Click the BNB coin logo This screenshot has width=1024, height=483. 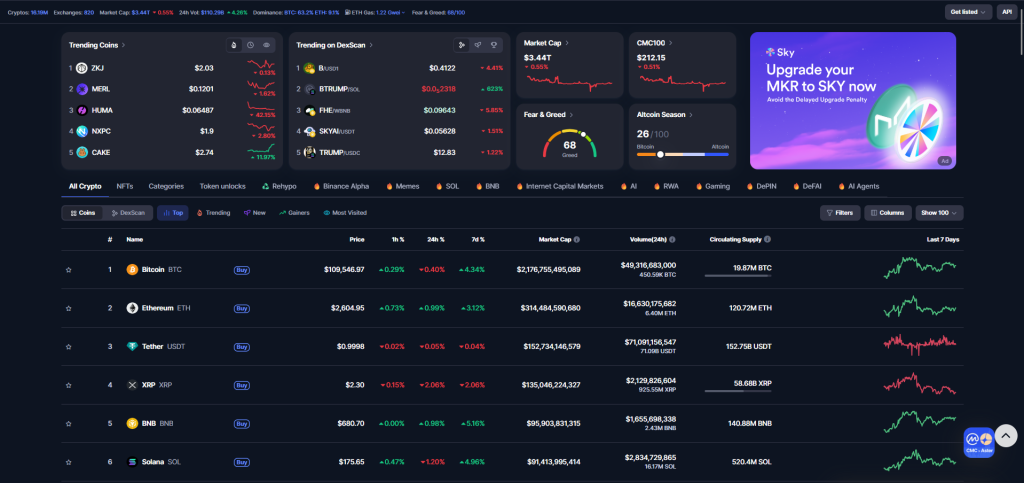coord(132,424)
